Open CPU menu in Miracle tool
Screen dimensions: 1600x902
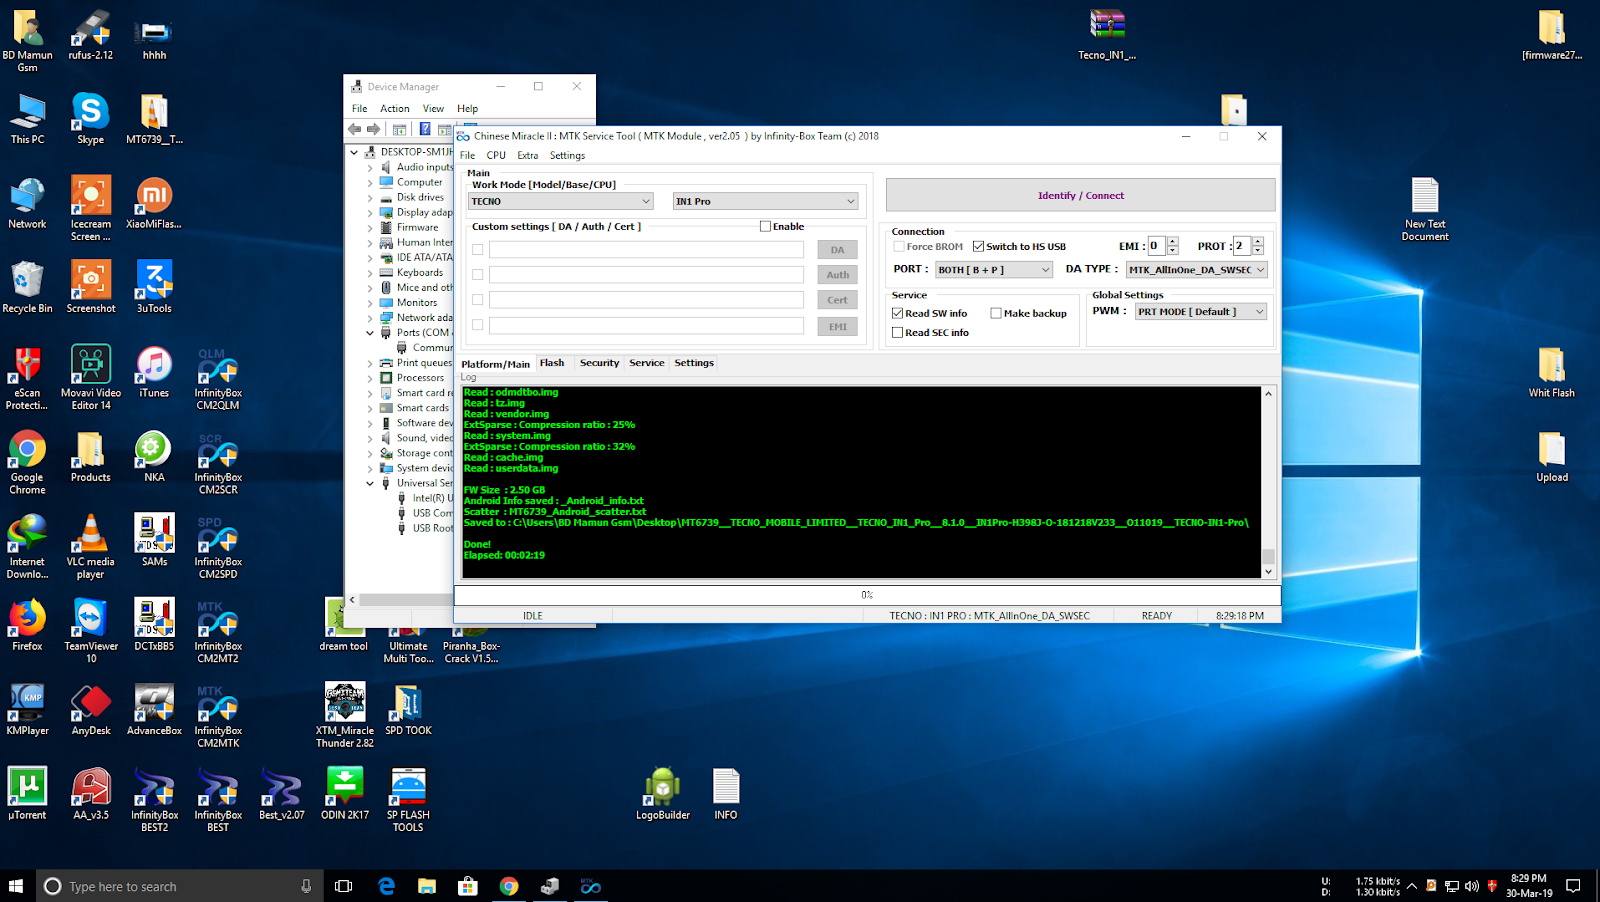pos(496,155)
